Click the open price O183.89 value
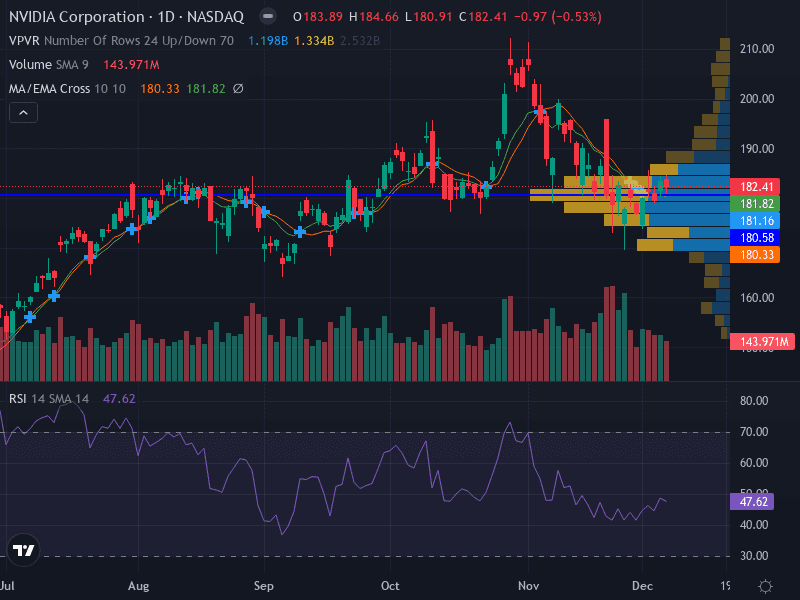The height and width of the screenshot is (600, 800). [x=317, y=17]
